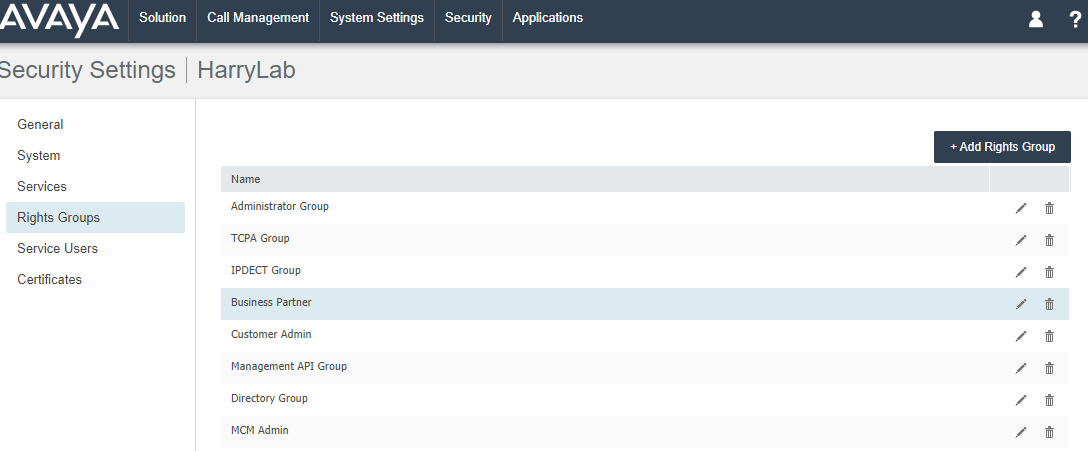
Task: Delete TCPA Group with trash icon
Action: pos(1049,240)
